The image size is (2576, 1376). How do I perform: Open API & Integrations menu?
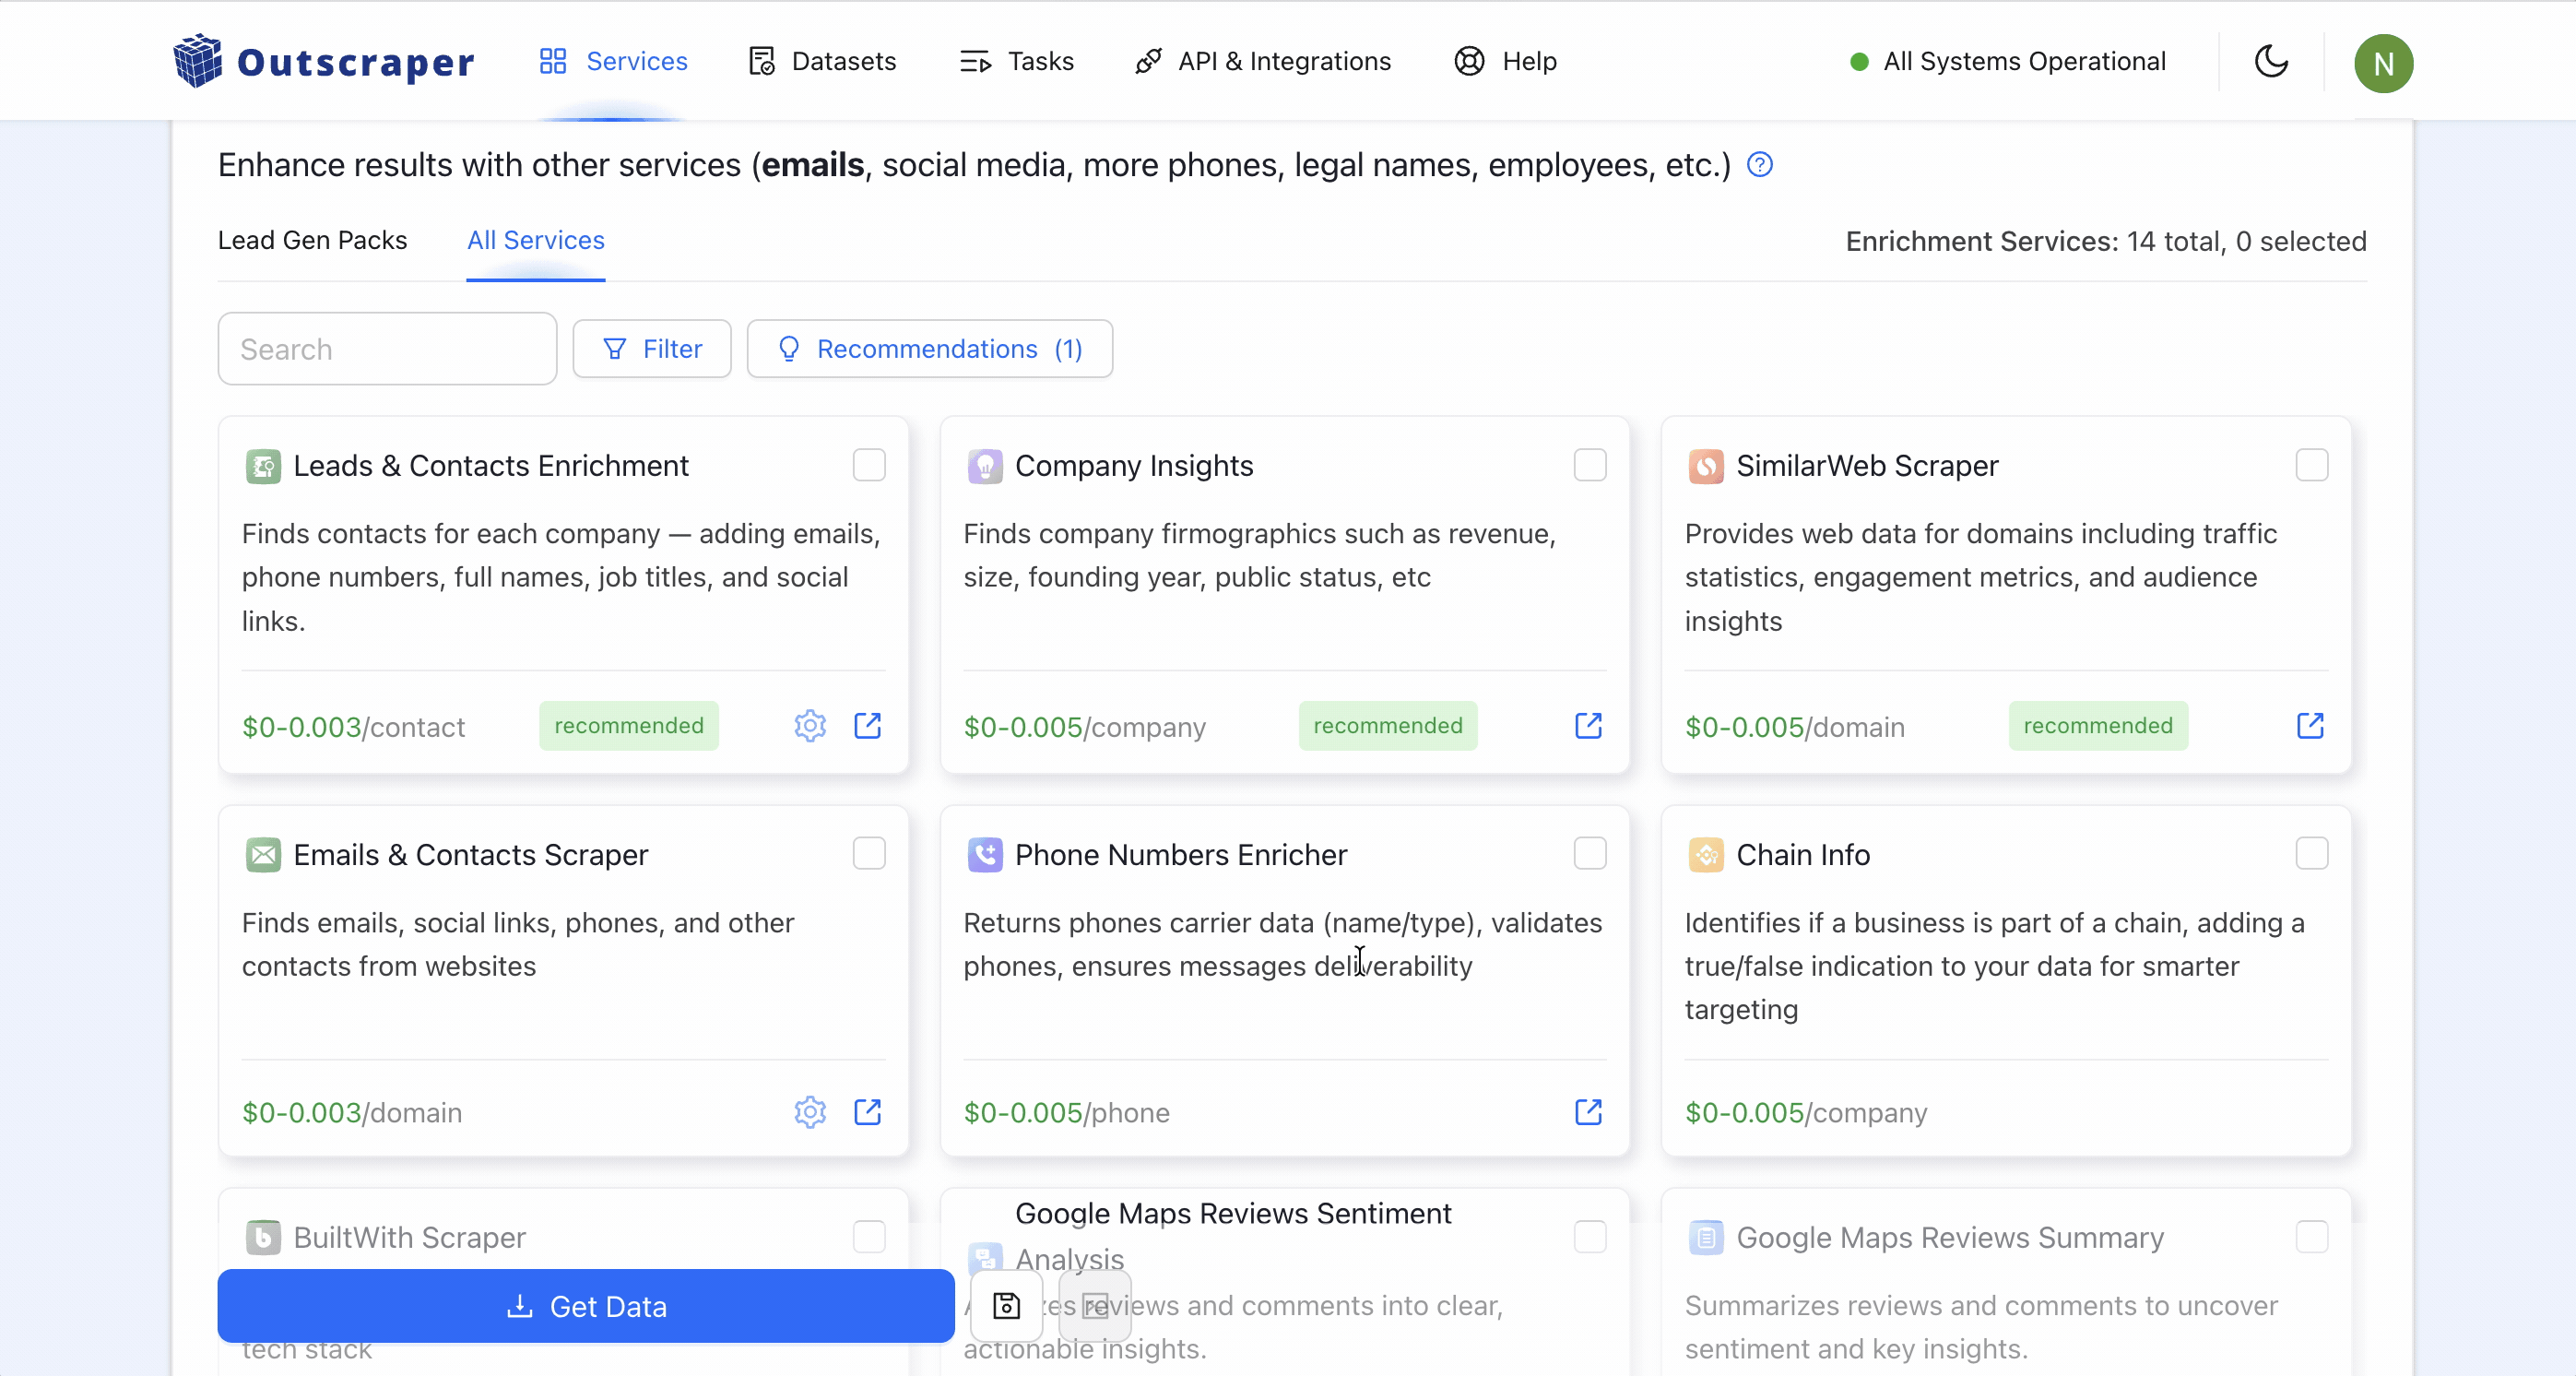(1263, 61)
